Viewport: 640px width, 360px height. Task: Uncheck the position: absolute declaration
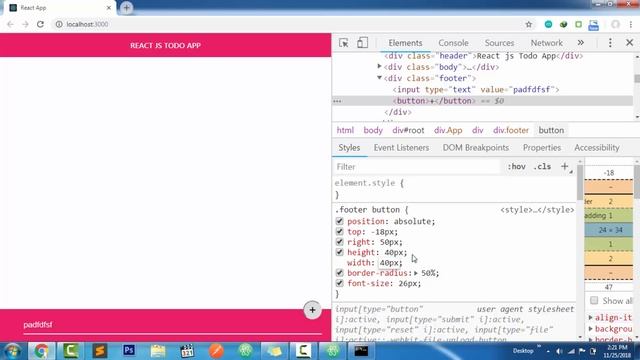pos(339,221)
